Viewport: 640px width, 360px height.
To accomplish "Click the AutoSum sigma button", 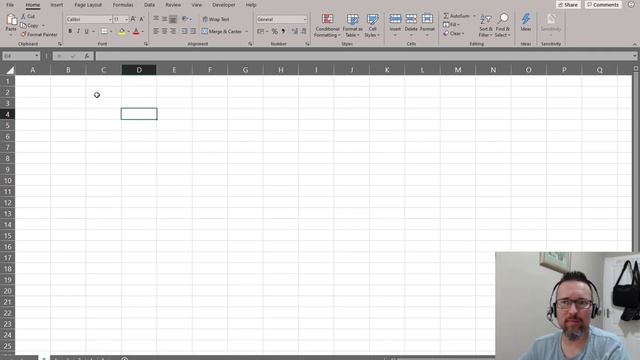I will pyautogui.click(x=456, y=16).
